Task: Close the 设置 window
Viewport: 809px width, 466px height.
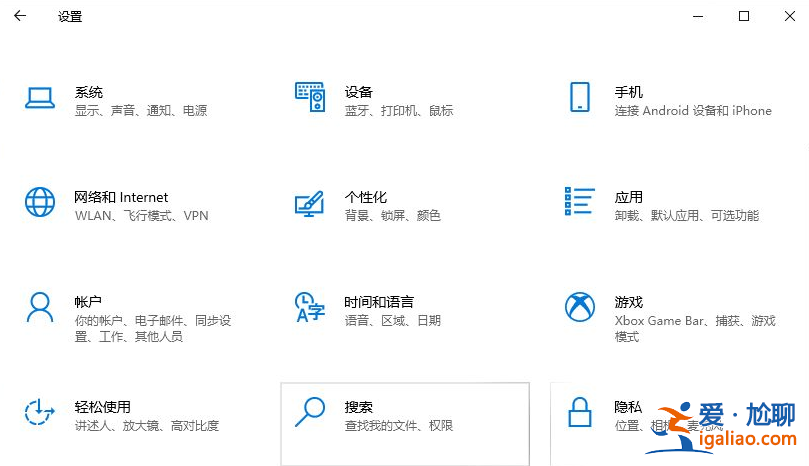Action: click(x=790, y=16)
